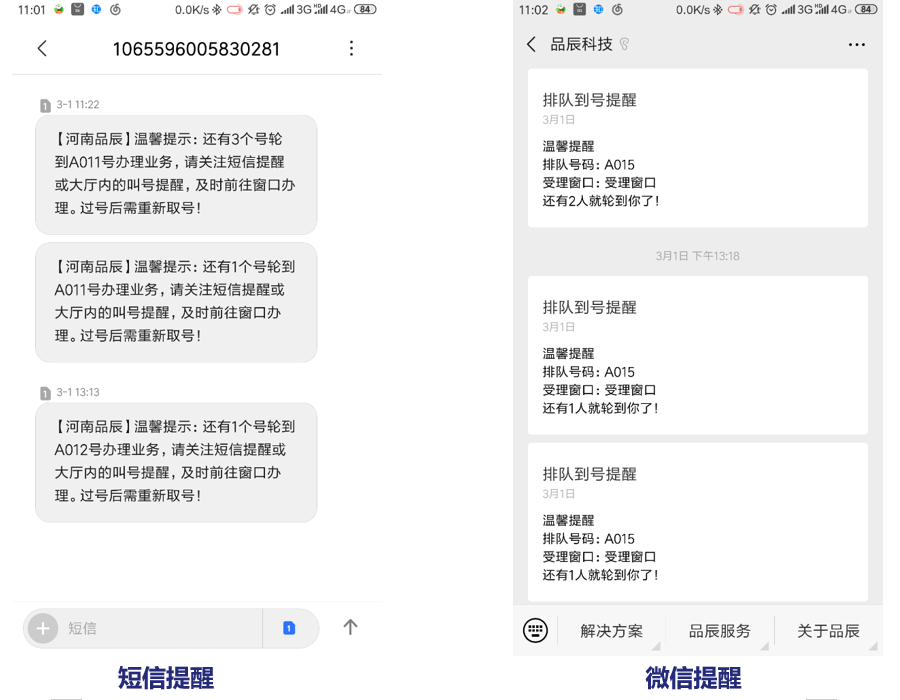Open the SMS conversation three-dot menu

(351, 48)
